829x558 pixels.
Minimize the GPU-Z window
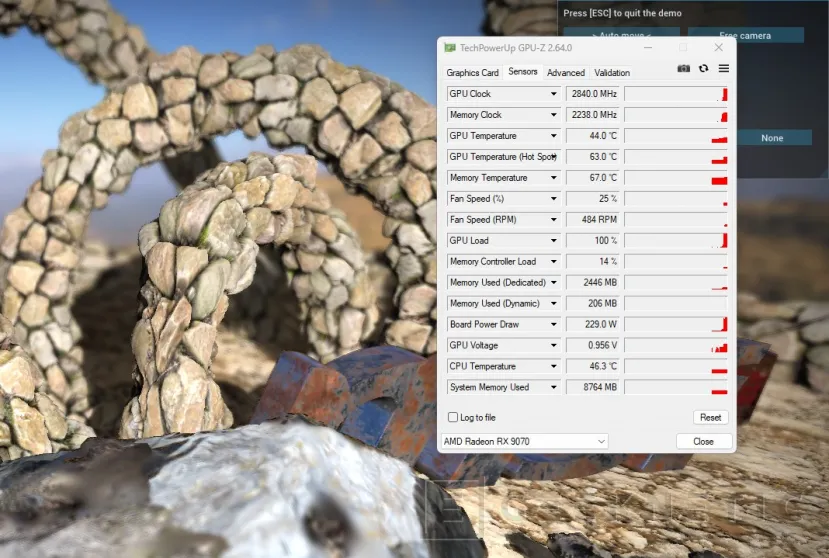(x=649, y=48)
